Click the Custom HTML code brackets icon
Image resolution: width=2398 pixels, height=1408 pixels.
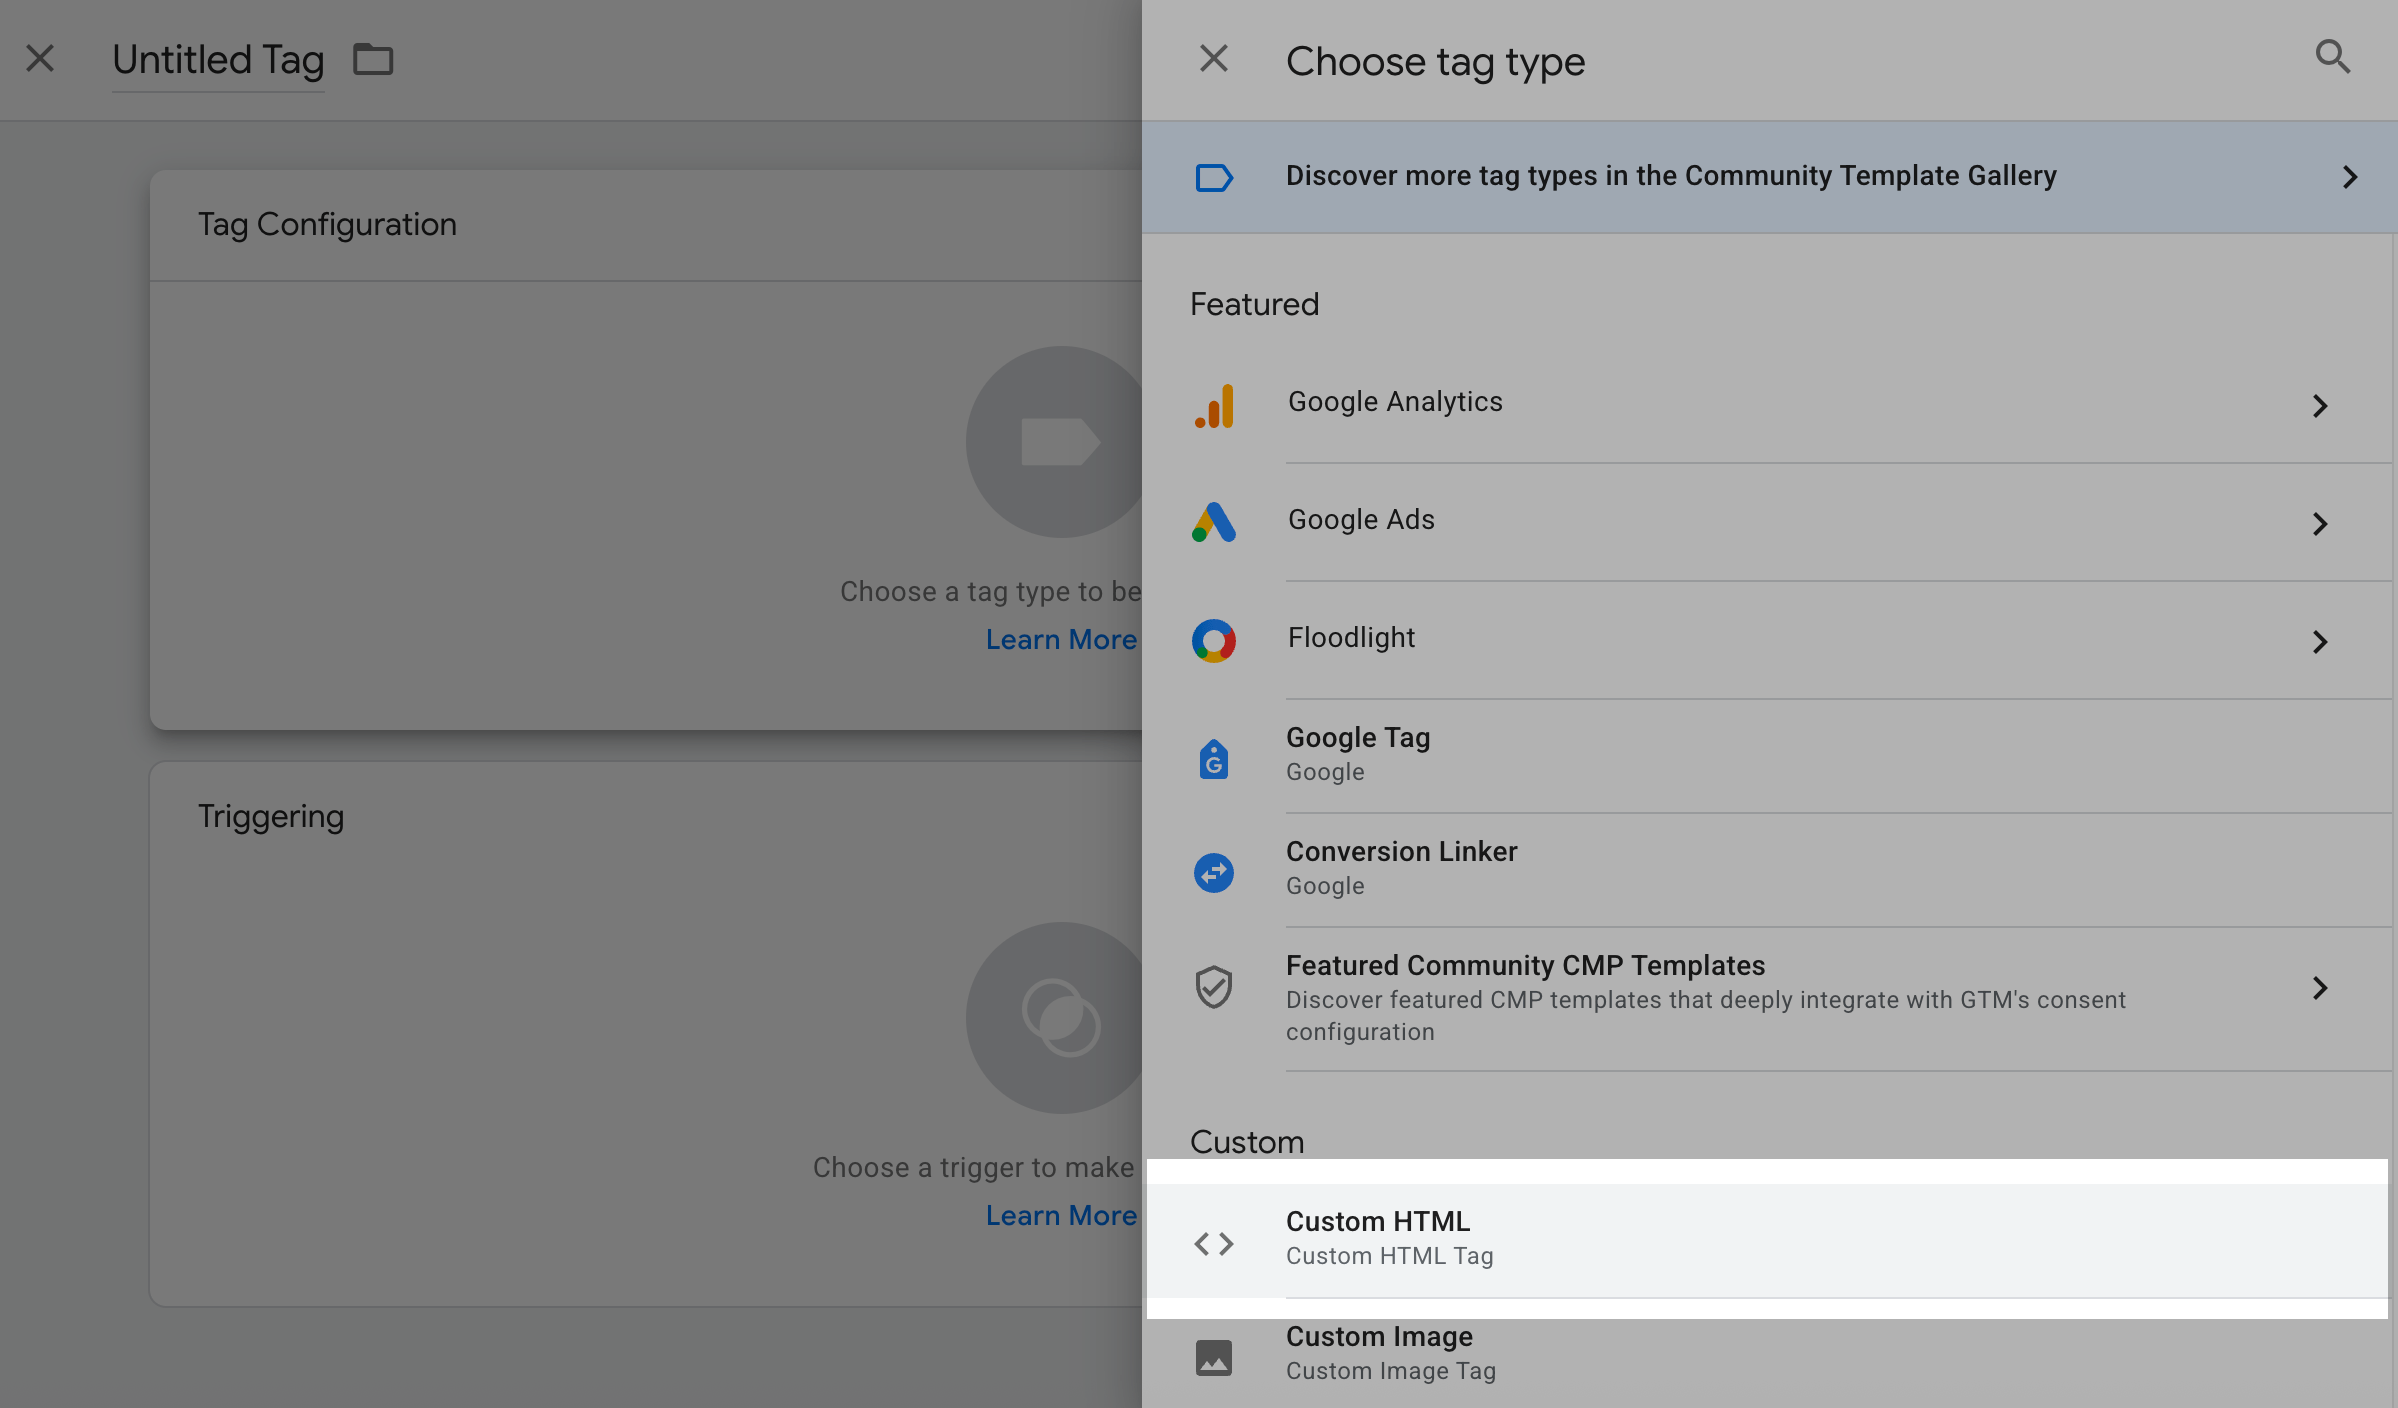click(1214, 1243)
